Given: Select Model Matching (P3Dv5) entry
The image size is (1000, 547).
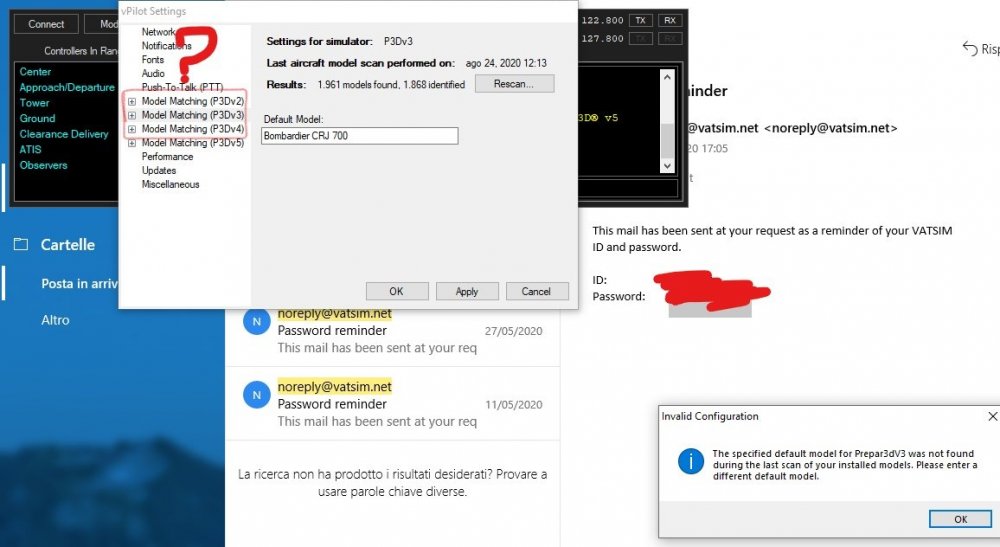Looking at the screenshot, I should 193,143.
